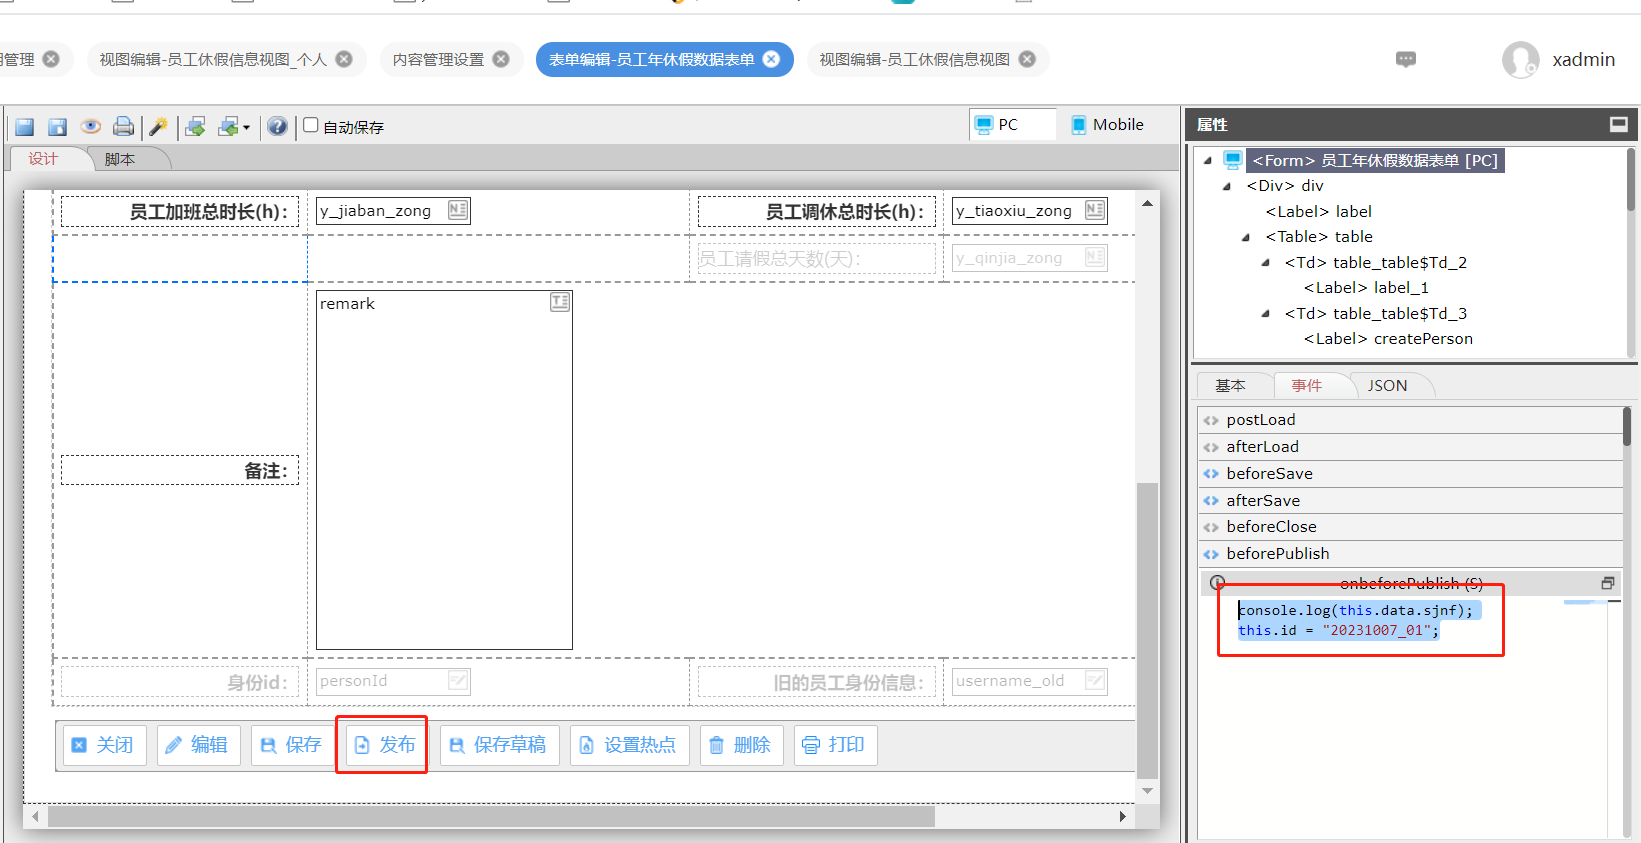
Task: Click the printer icon in the toolbar
Action: [x=123, y=126]
